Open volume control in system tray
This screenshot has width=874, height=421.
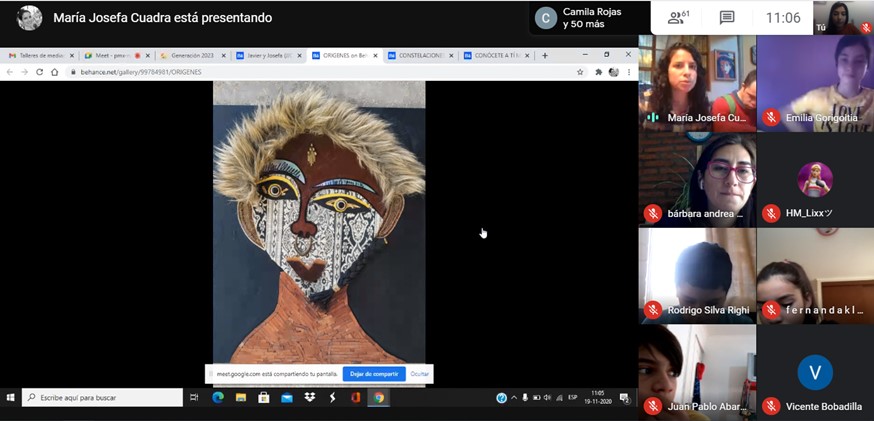coord(547,398)
